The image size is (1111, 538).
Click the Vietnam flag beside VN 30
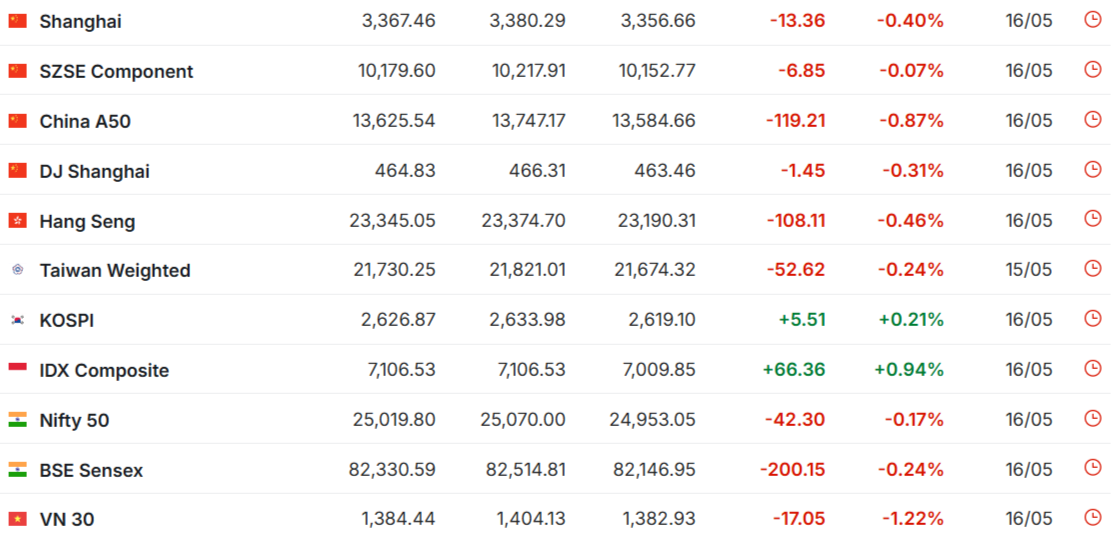click(17, 520)
